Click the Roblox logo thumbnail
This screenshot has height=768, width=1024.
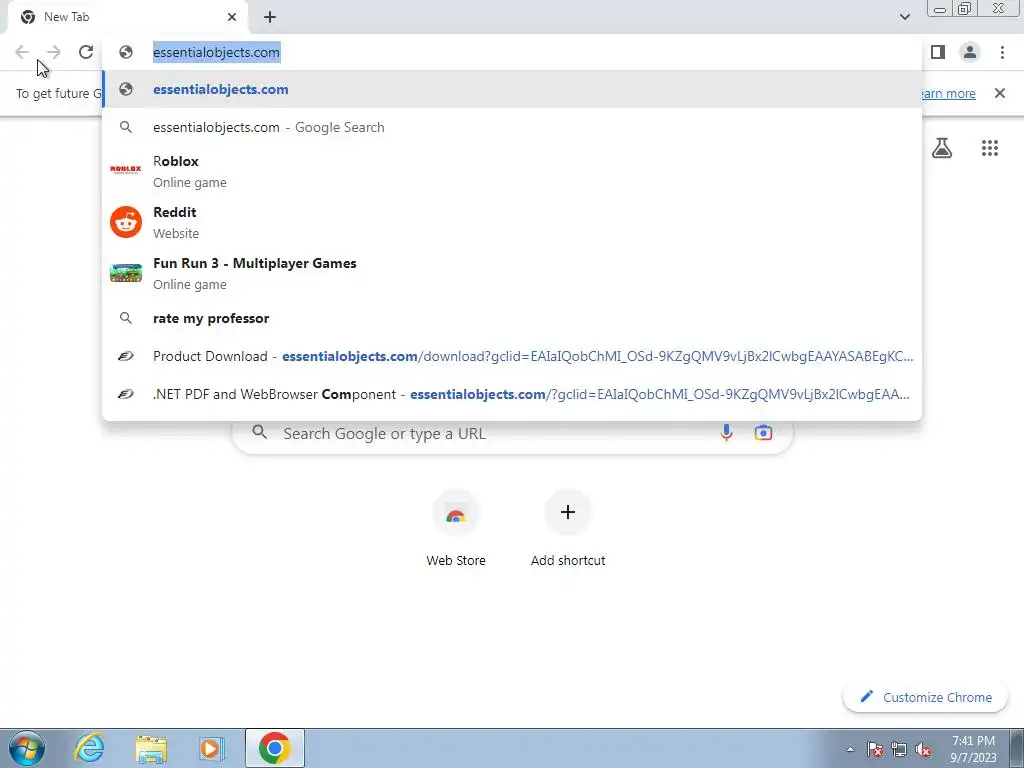coord(125,170)
